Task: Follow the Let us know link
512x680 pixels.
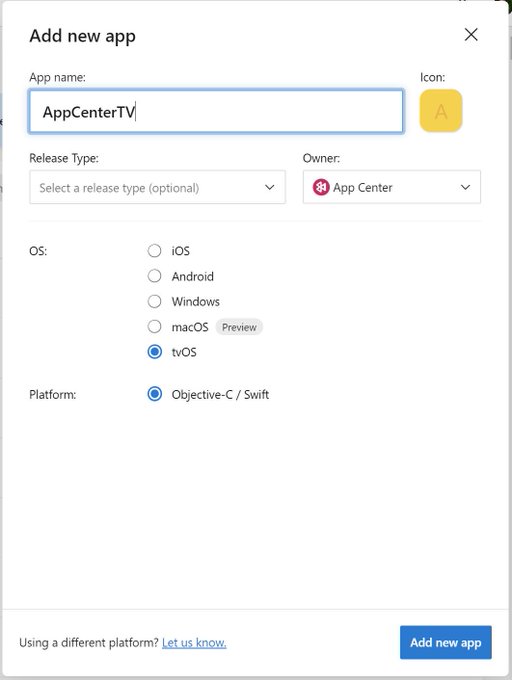Action: tap(194, 642)
